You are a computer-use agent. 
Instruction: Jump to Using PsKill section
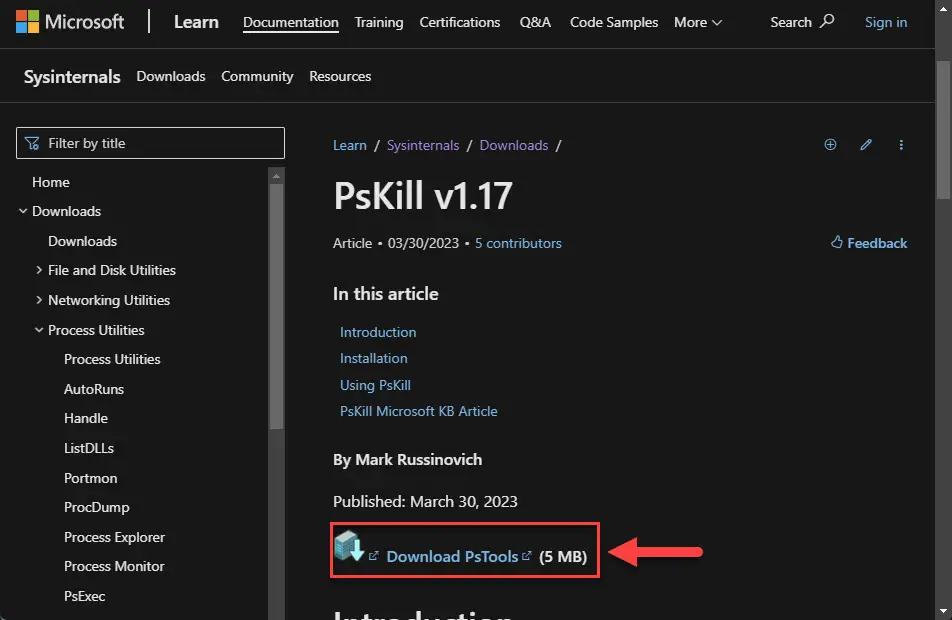pos(375,385)
